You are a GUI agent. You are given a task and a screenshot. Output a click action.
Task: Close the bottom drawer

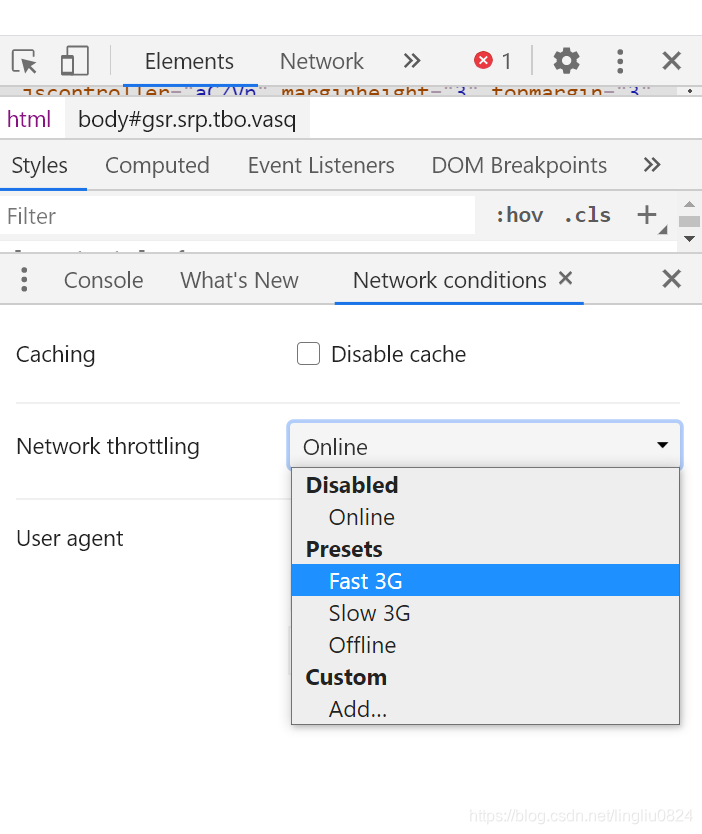(x=672, y=279)
